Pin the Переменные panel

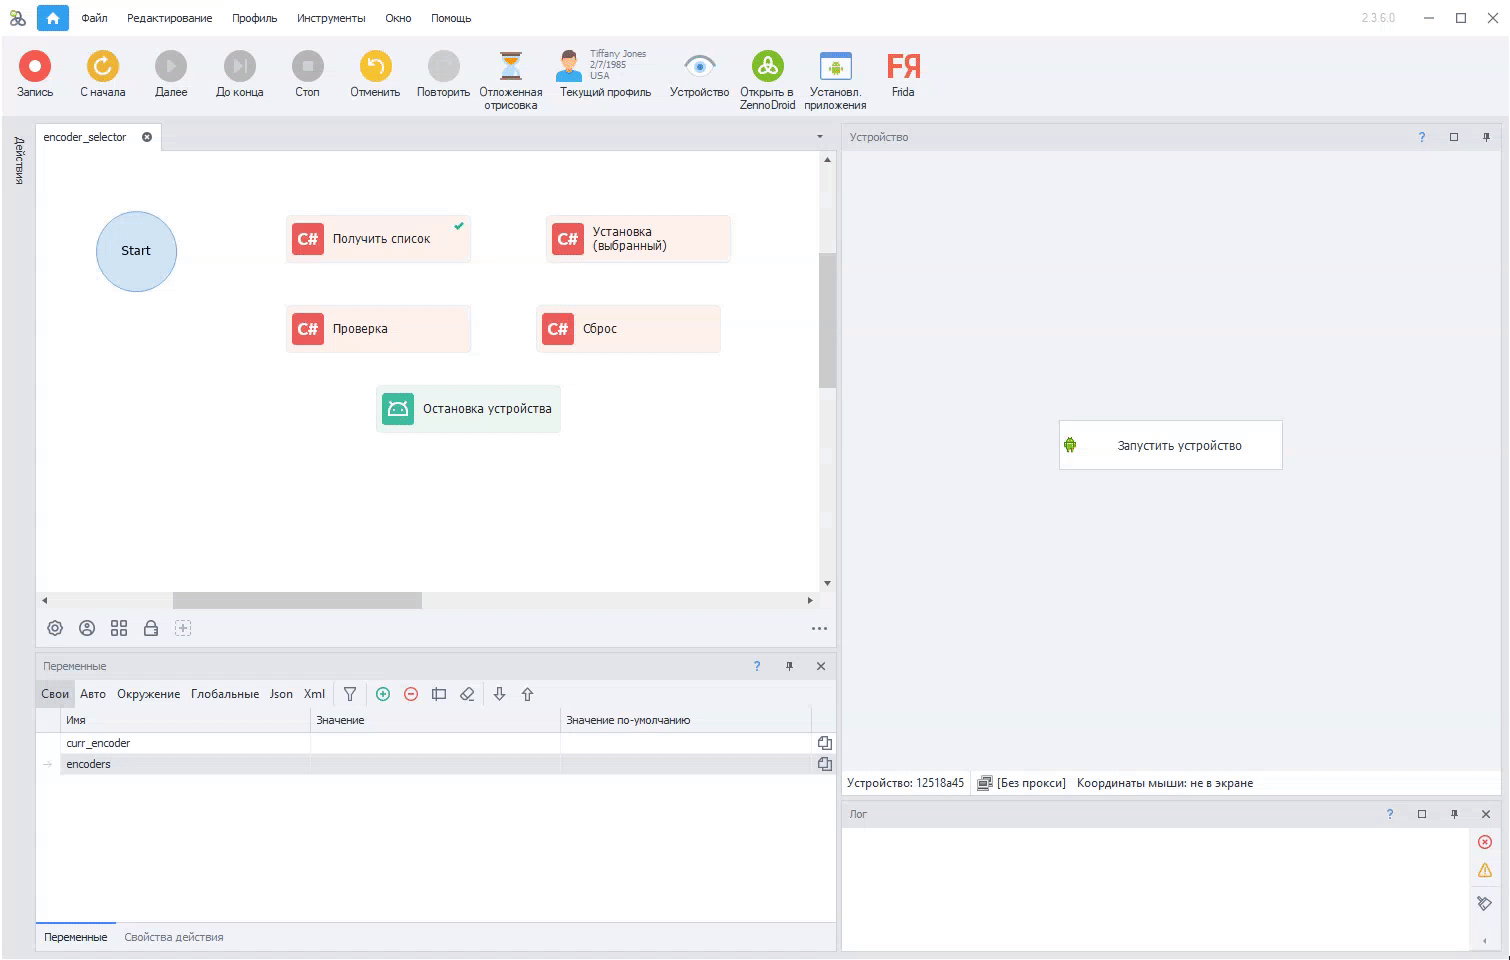pos(789,666)
